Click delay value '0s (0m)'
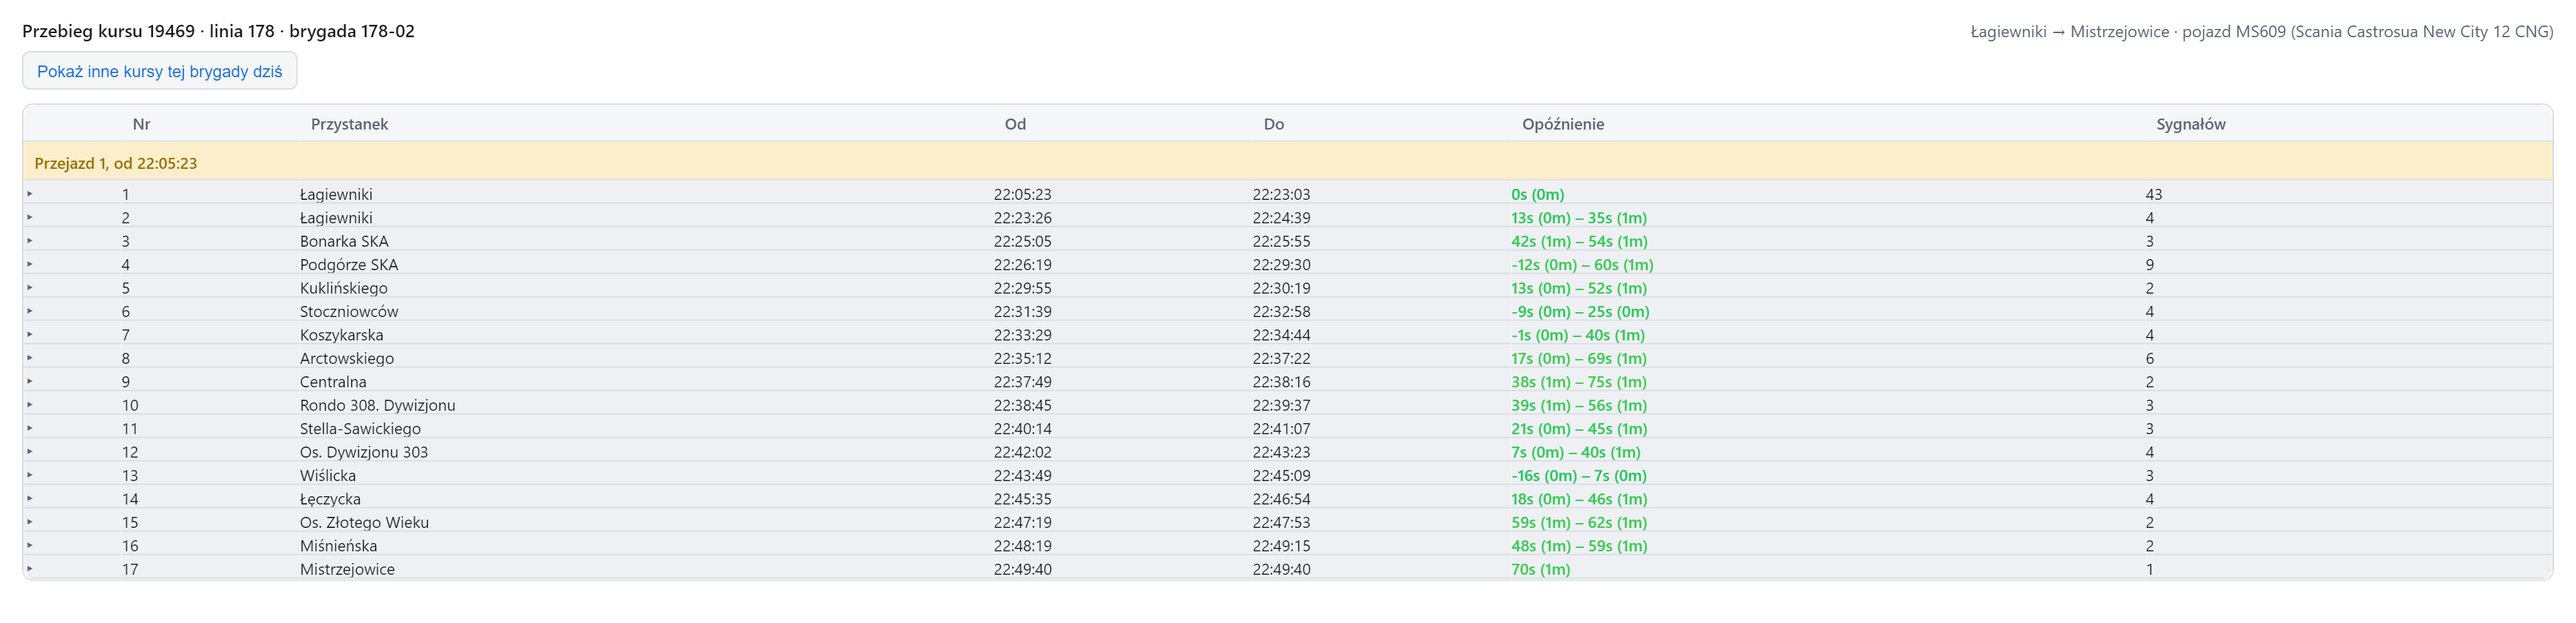The image size is (2576, 623). pyautogui.click(x=1537, y=194)
